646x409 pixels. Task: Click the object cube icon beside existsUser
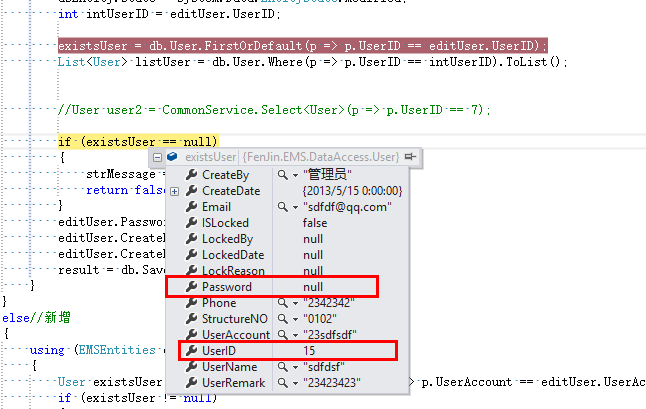[173, 158]
